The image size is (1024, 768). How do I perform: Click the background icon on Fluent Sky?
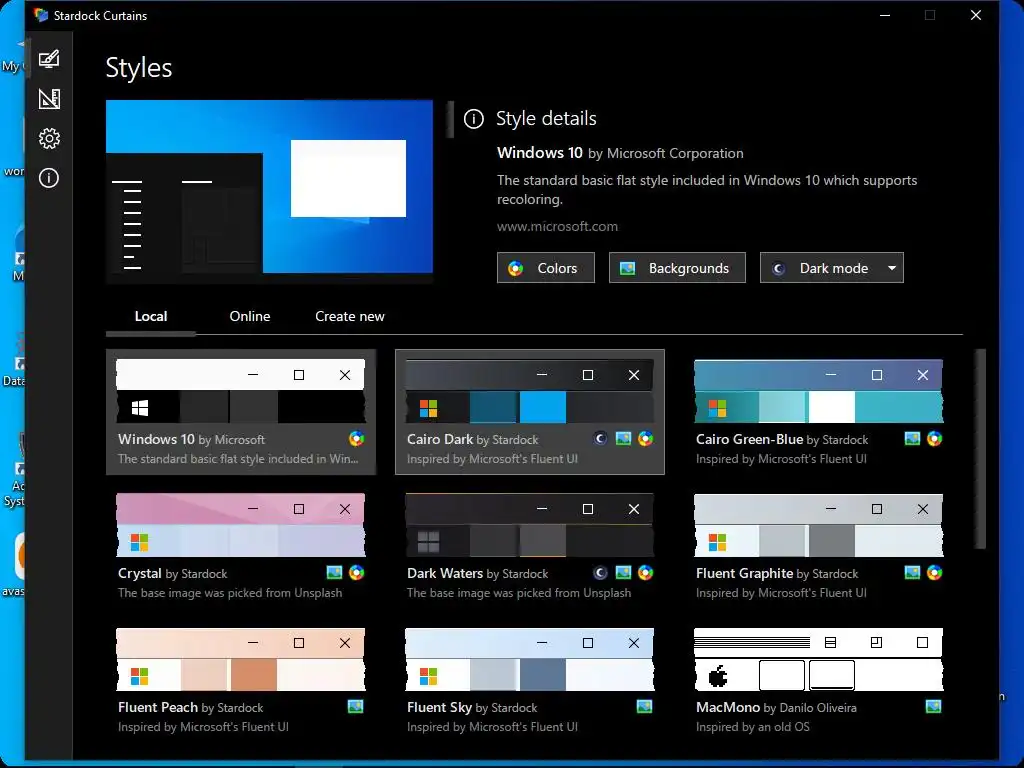click(x=645, y=707)
